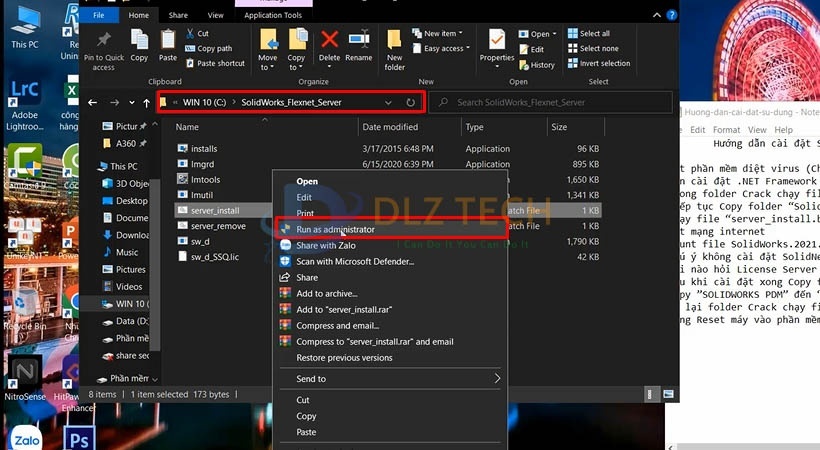Click Format menu in Notepad
This screenshot has width=820, height=450.
tap(726, 130)
